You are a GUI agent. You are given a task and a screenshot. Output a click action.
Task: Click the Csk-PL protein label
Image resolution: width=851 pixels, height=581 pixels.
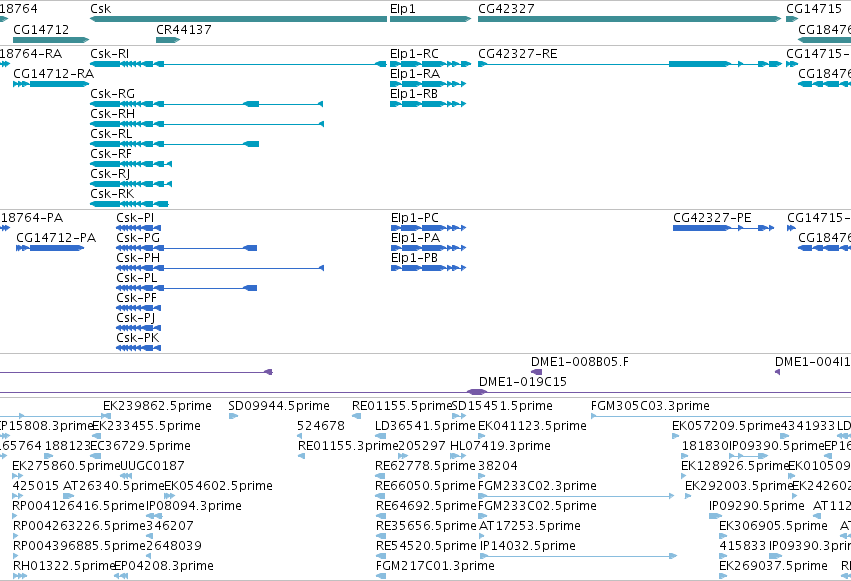(137, 278)
